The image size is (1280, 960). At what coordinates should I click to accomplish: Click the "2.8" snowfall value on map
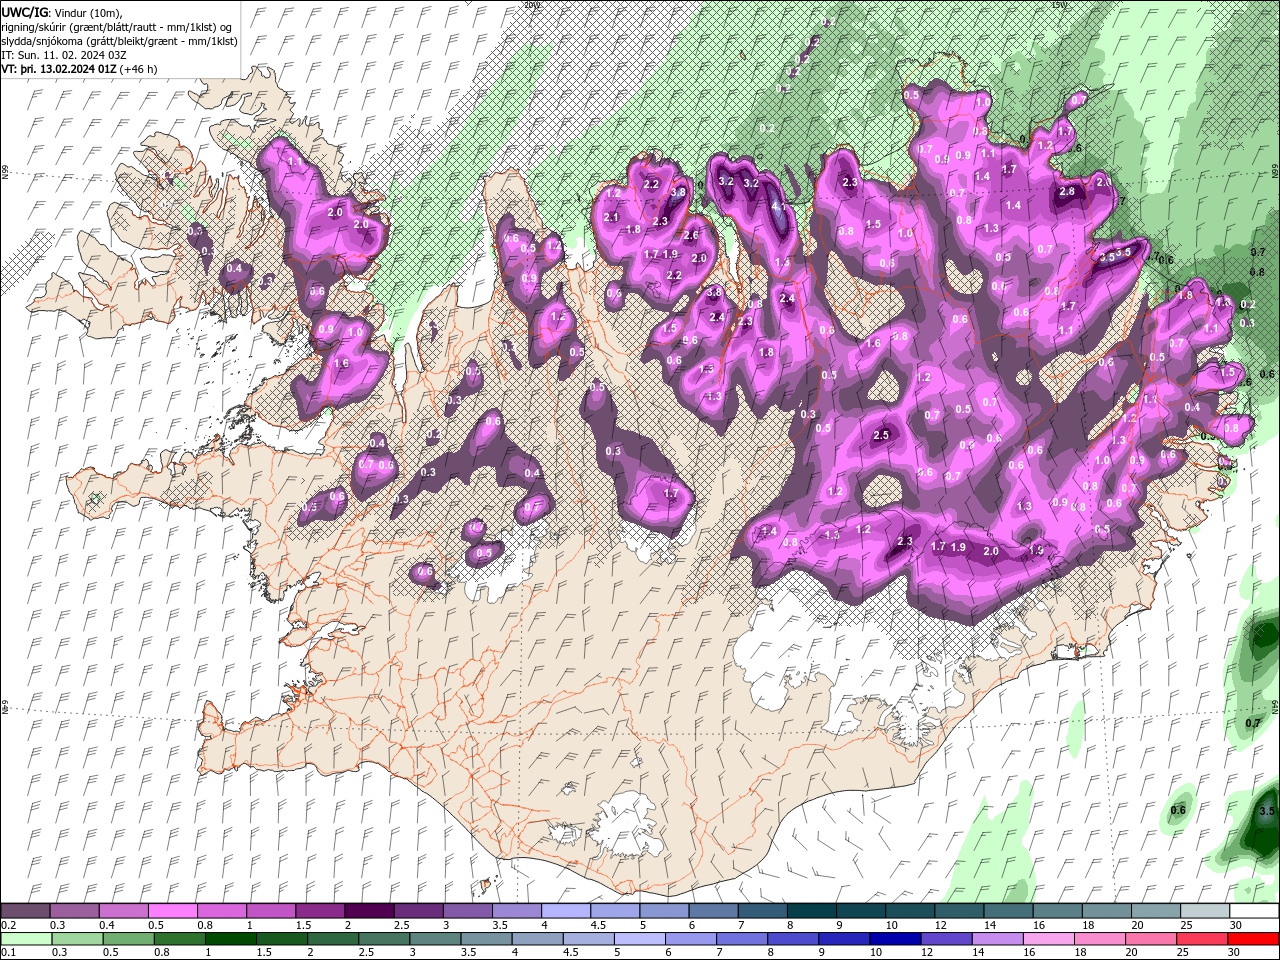pos(1067,192)
